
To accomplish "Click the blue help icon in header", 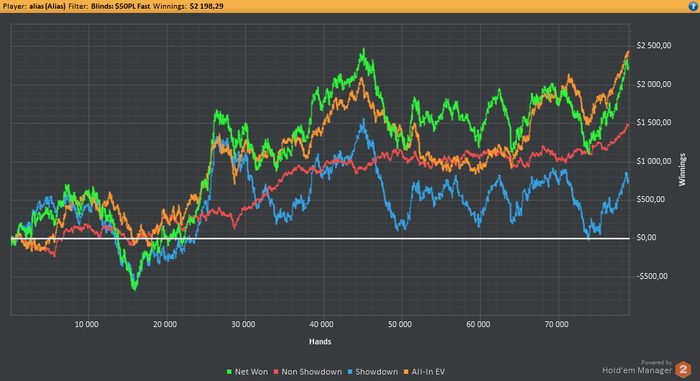I will point(693,6).
